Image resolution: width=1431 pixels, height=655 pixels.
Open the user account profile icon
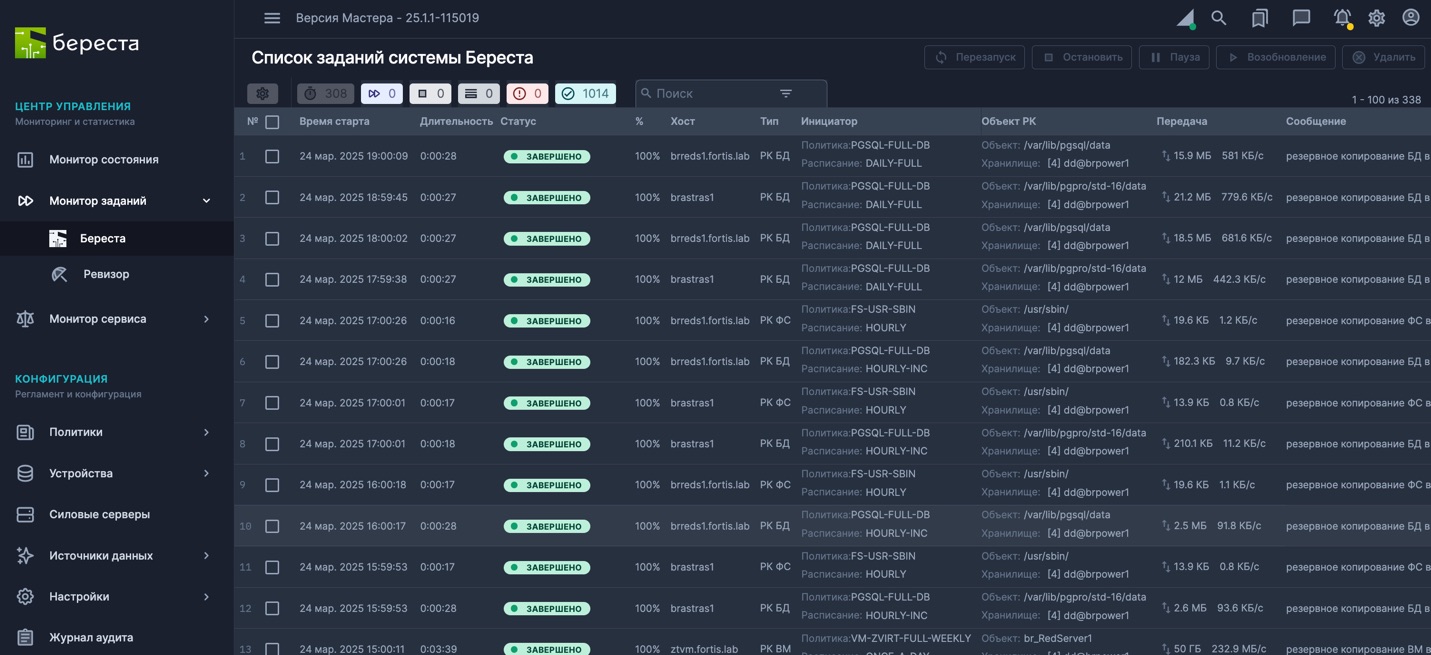[1410, 18]
